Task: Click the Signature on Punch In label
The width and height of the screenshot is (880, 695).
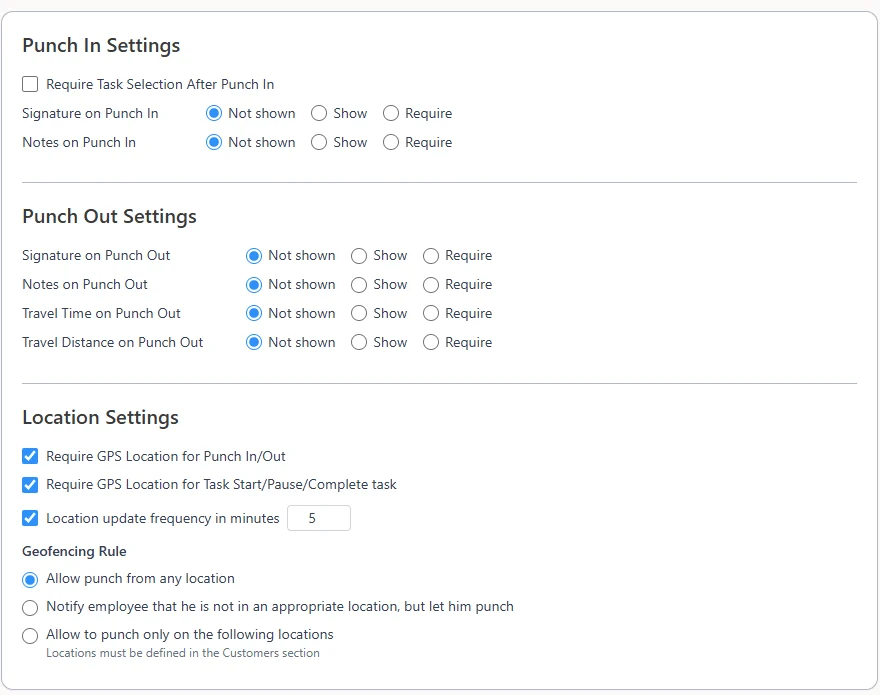Action: pyautogui.click(x=90, y=113)
